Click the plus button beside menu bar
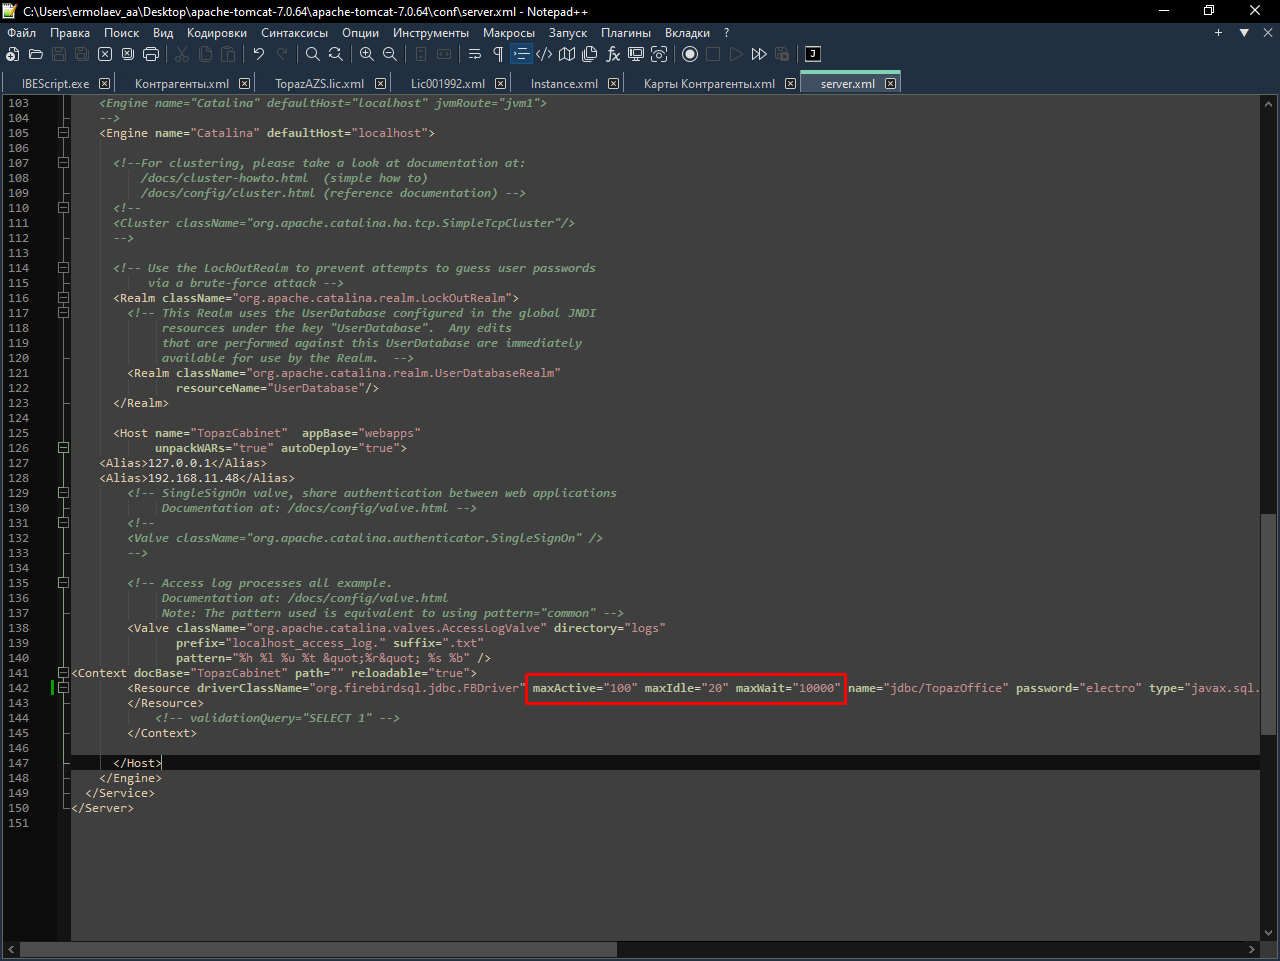The image size is (1280, 961). click(x=1218, y=33)
